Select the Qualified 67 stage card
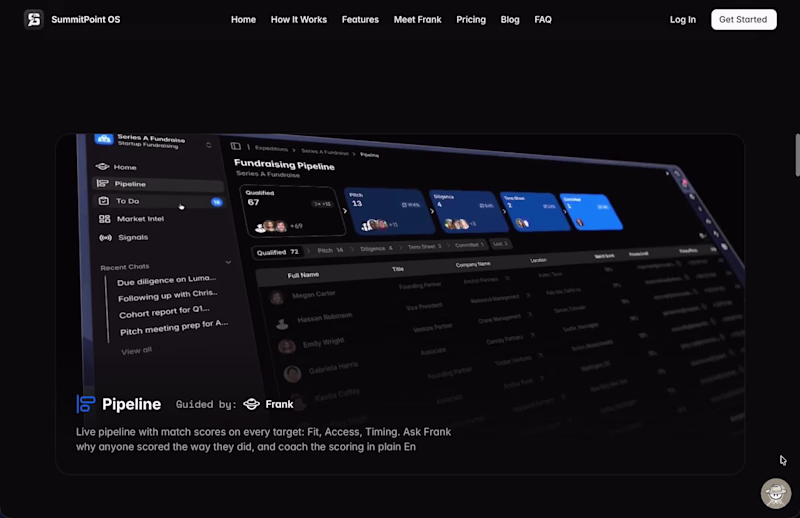The image size is (800, 518). coord(293,210)
